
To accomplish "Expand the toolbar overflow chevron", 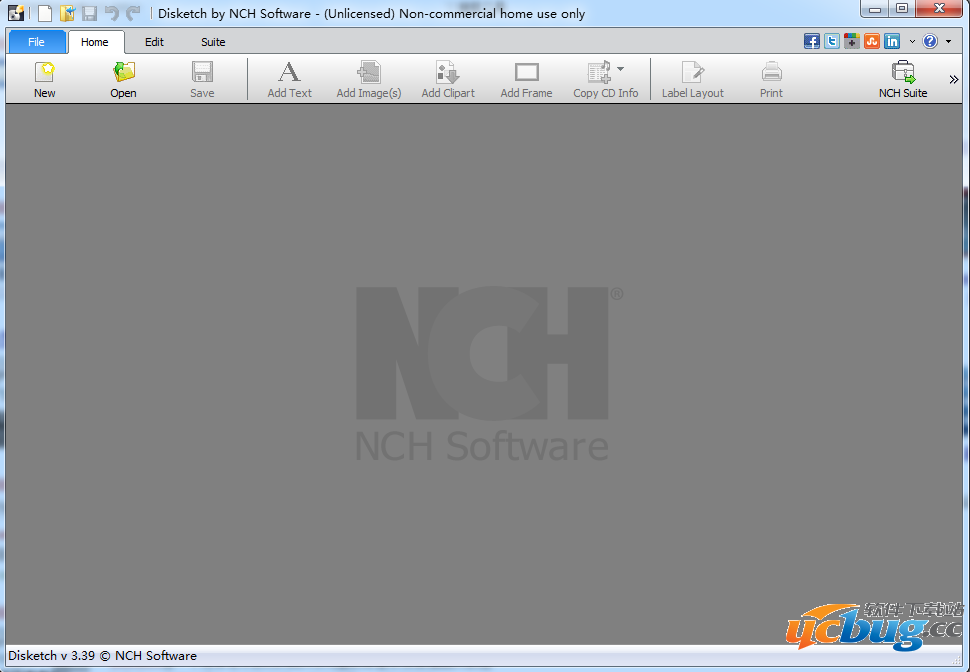I will (953, 80).
